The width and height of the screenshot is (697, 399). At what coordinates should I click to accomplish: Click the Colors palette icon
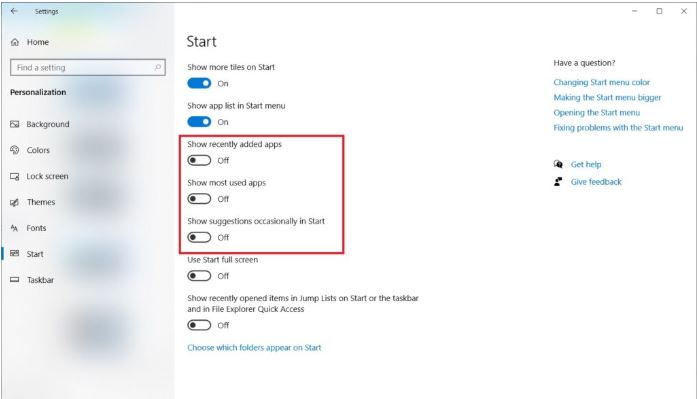(15, 150)
